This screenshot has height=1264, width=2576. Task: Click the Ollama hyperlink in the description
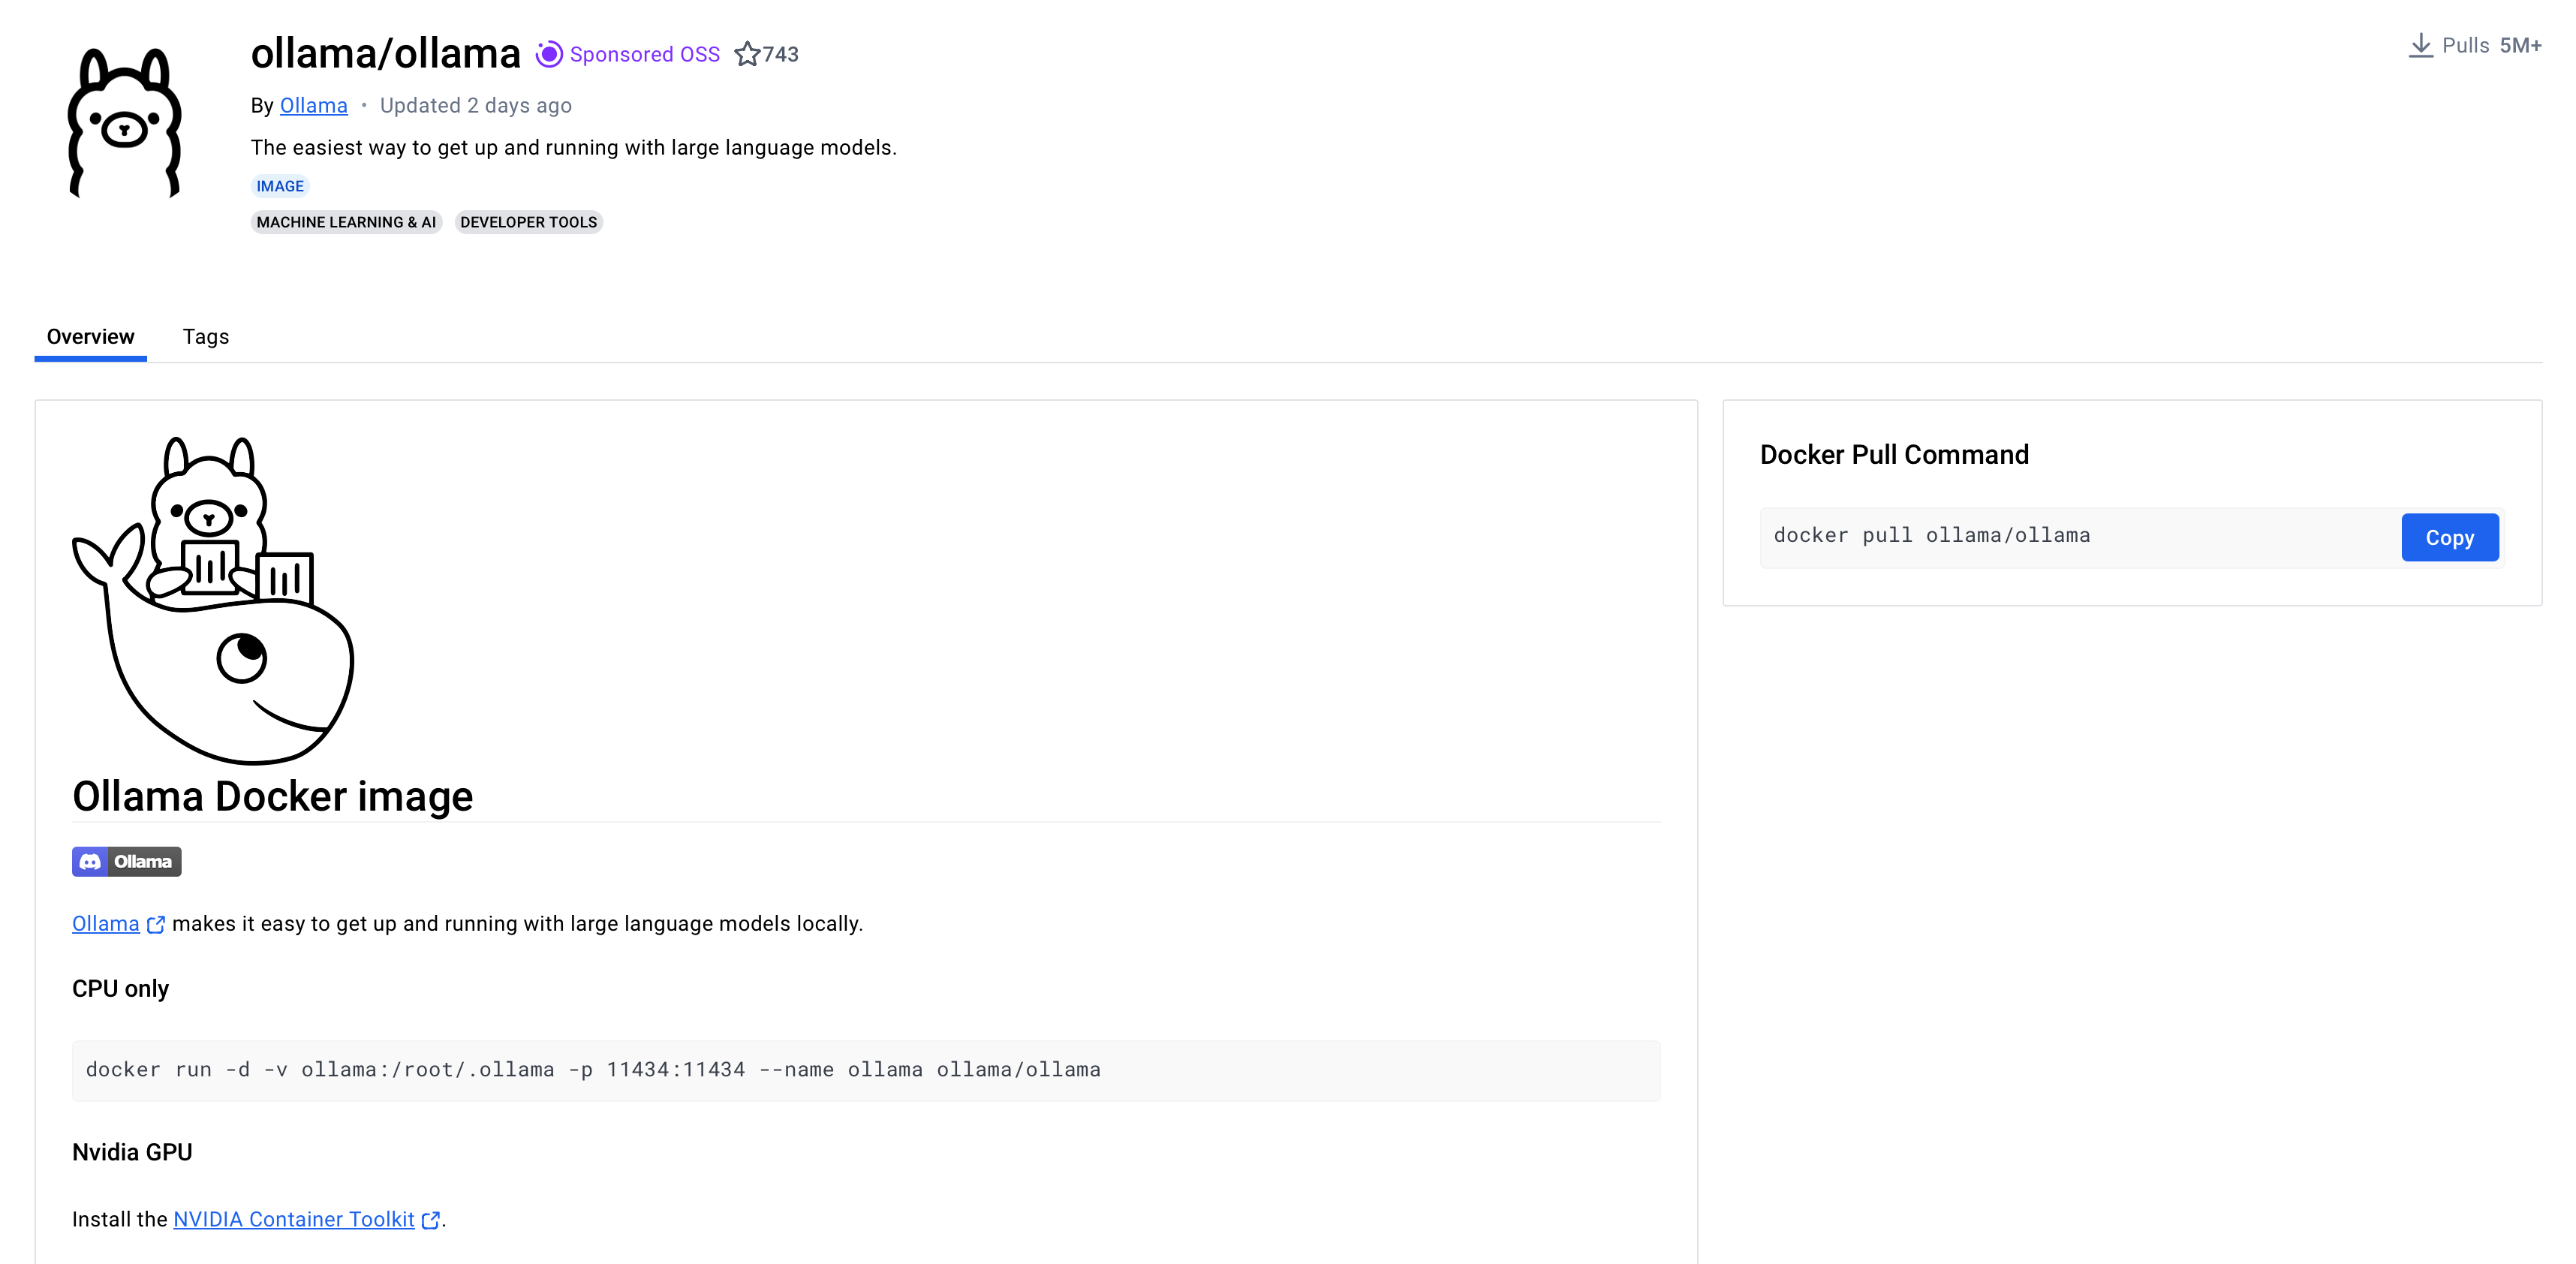pos(105,923)
